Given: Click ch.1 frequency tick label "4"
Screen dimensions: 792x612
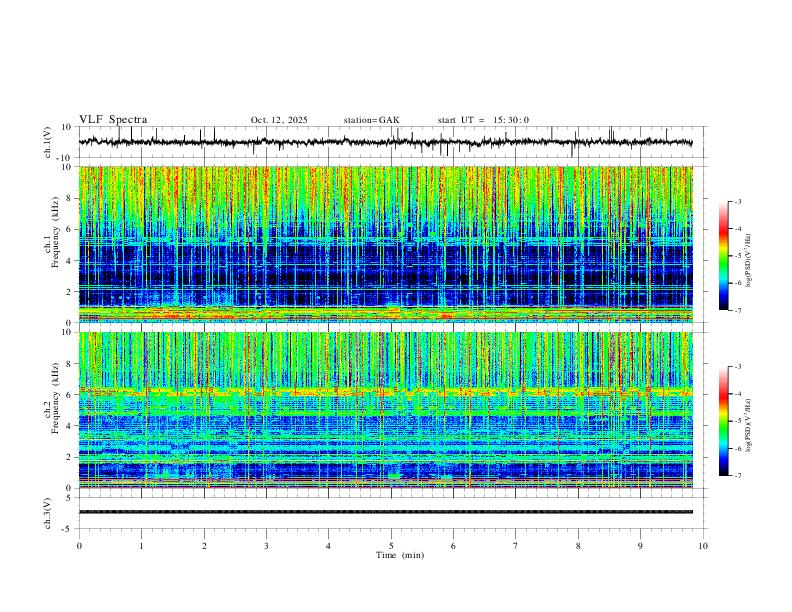Looking at the screenshot, I should pyautogui.click(x=69, y=261).
